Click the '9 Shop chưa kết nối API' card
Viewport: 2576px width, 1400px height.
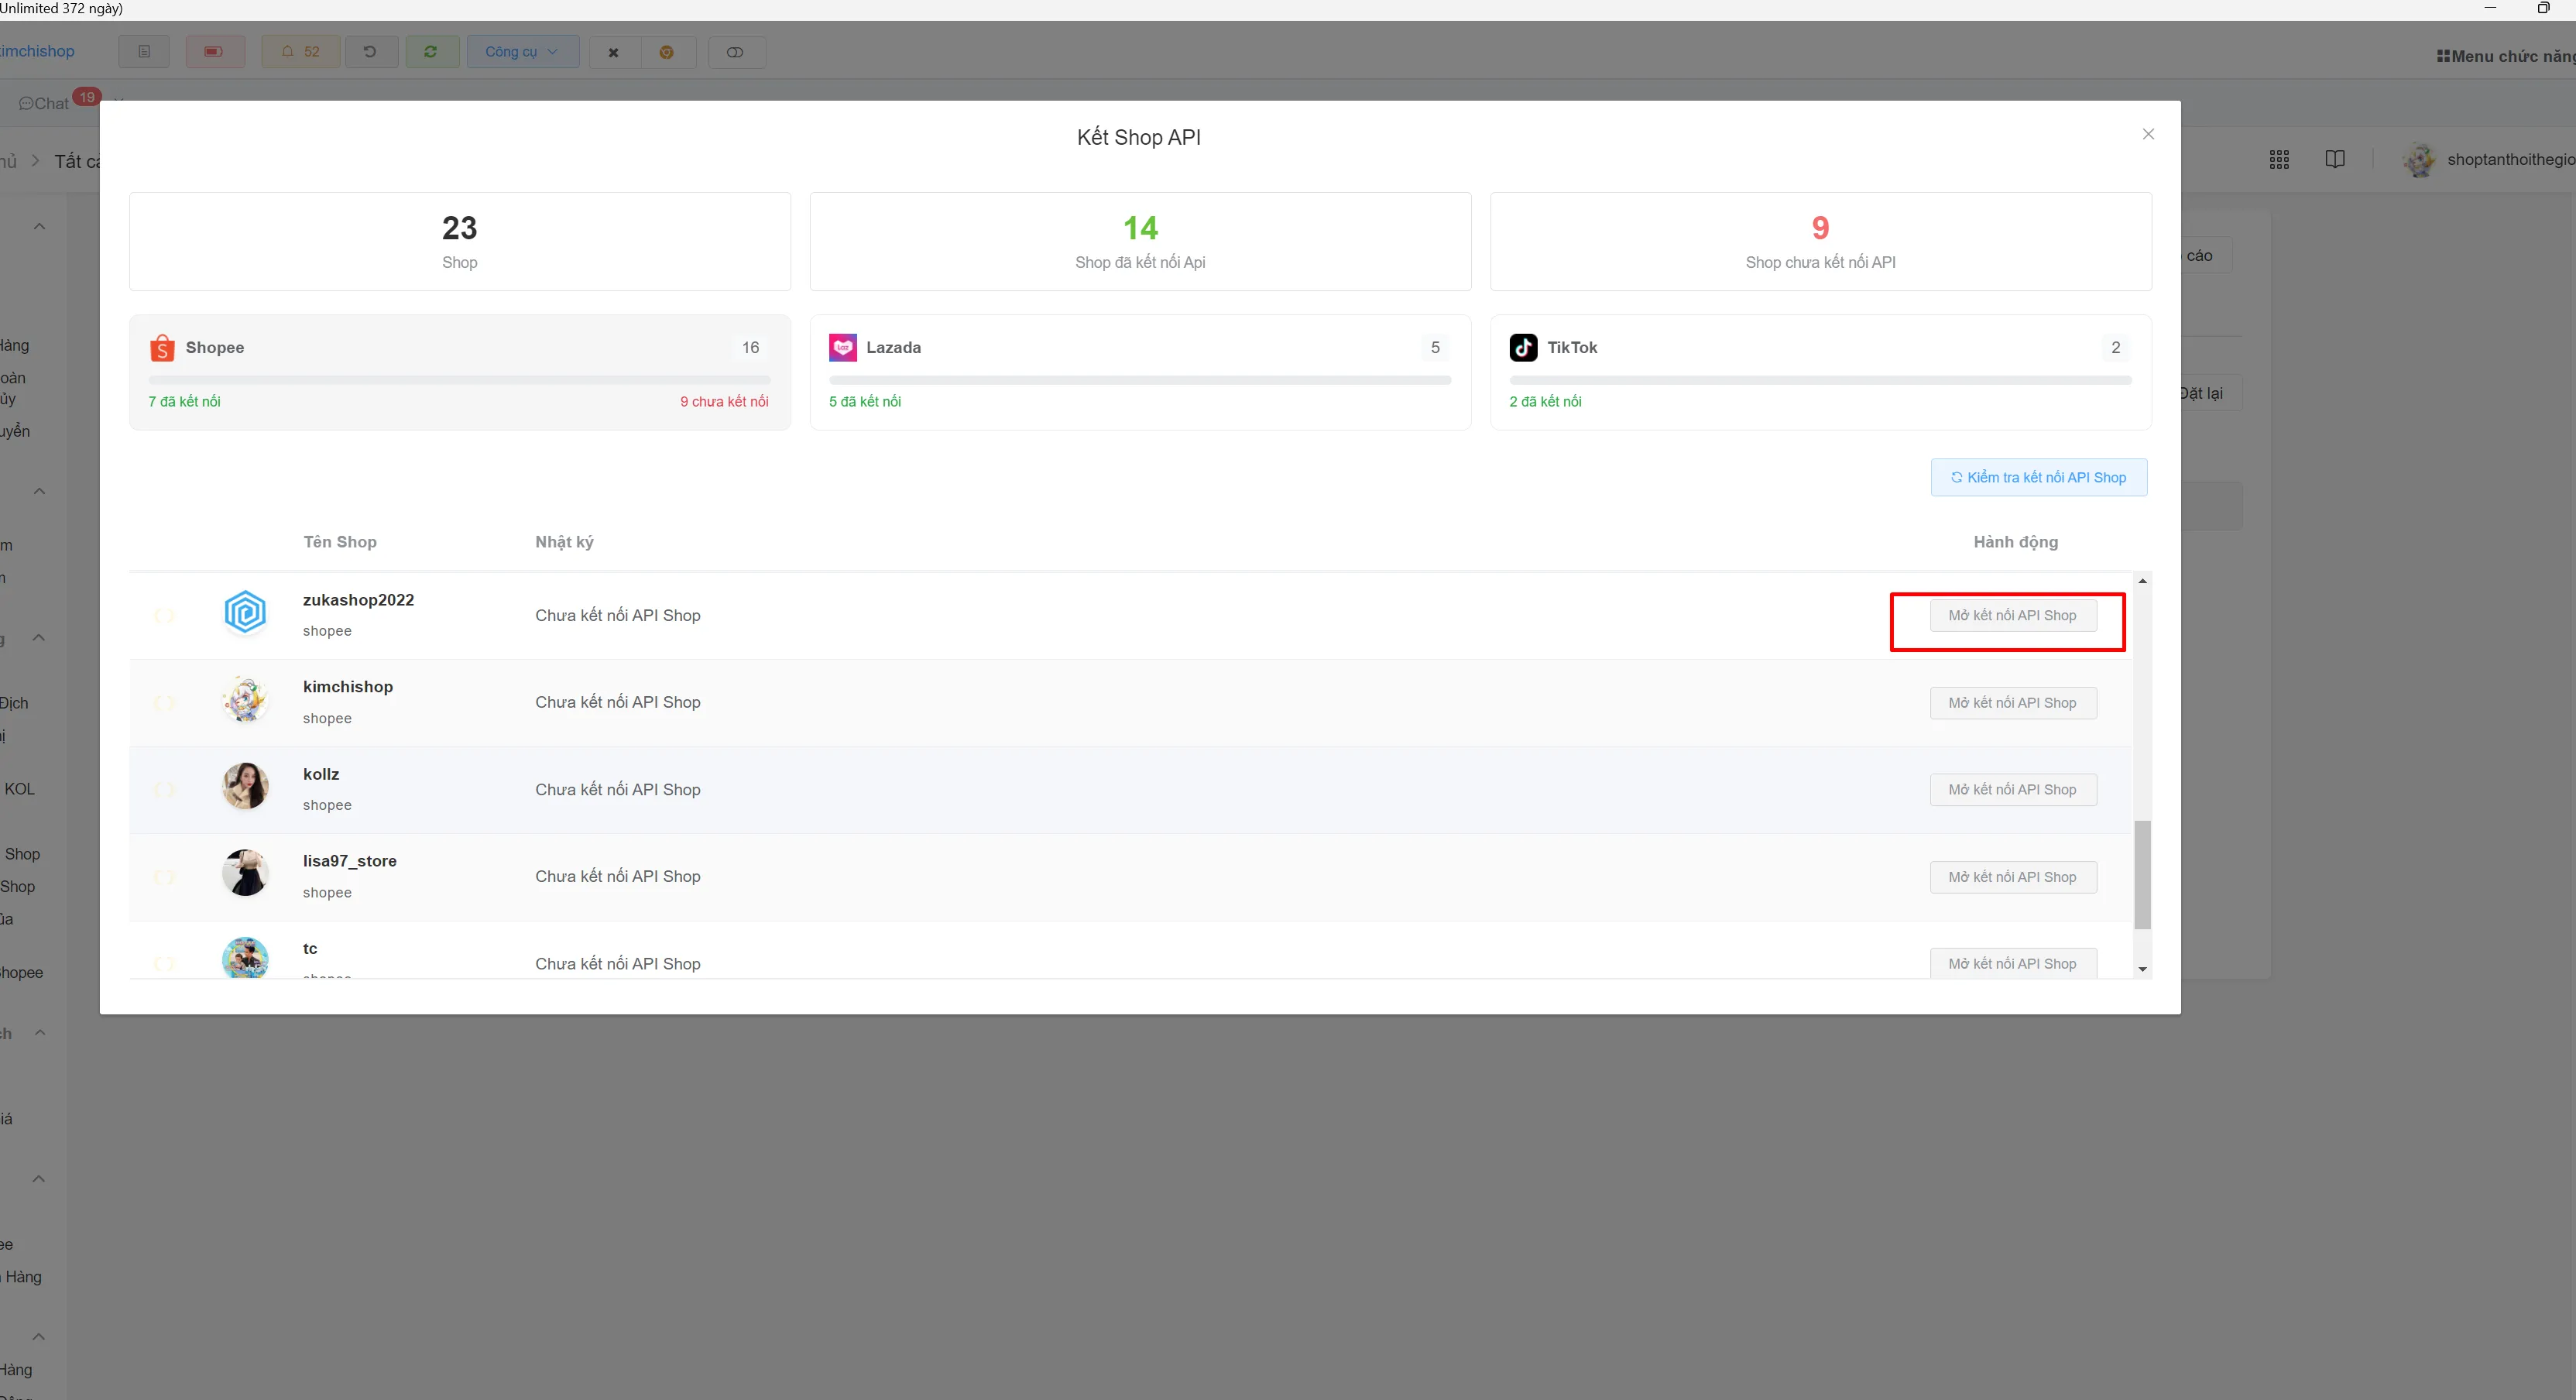pos(1821,241)
